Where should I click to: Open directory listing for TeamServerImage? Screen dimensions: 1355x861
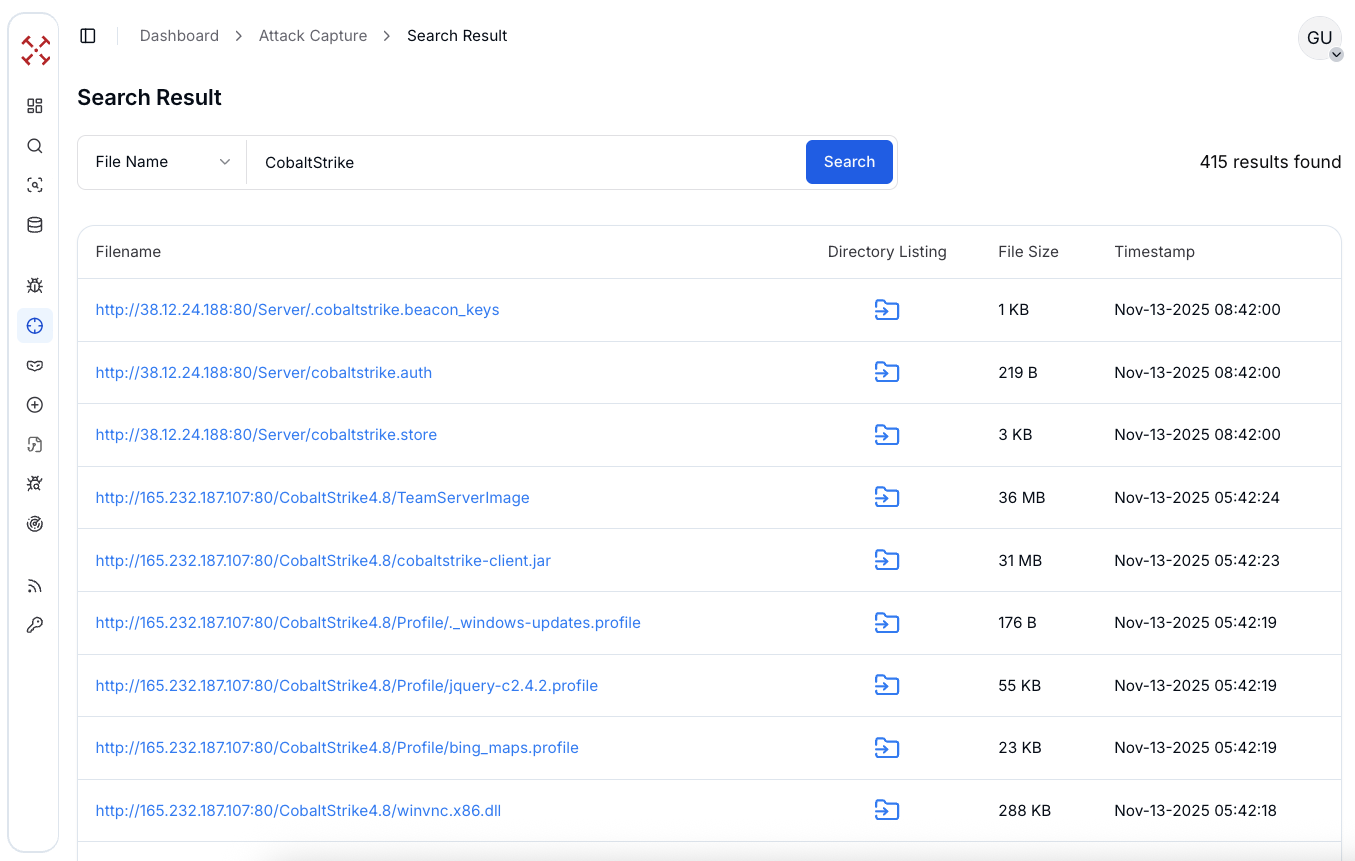(887, 497)
